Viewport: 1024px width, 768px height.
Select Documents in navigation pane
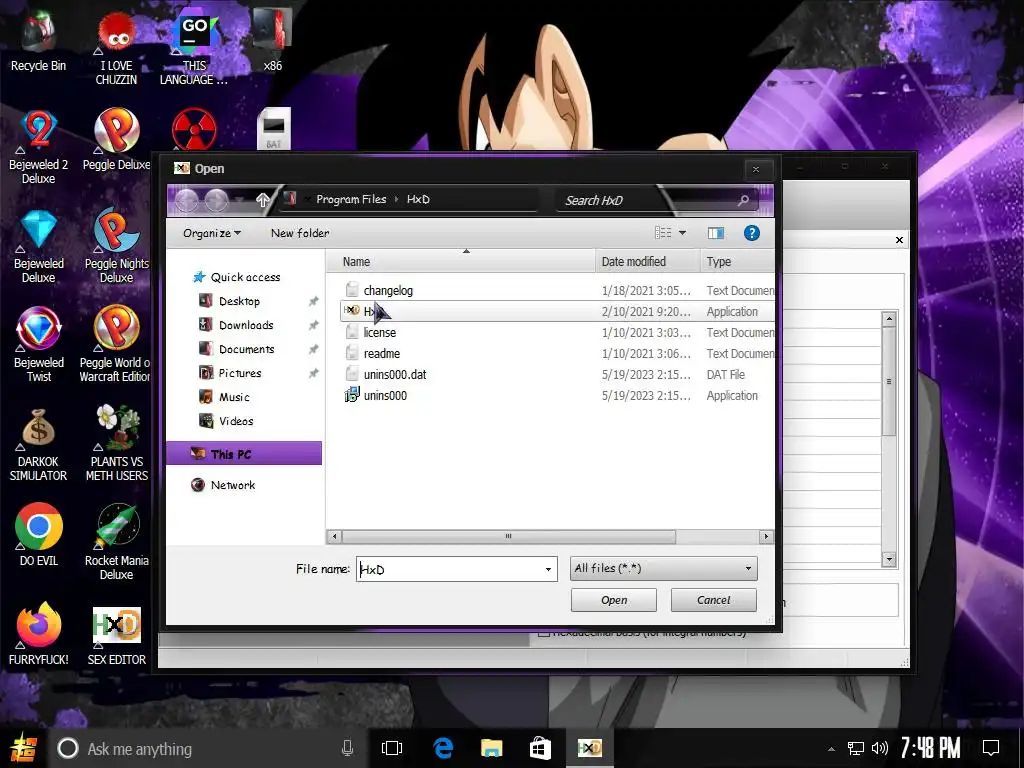click(246, 349)
